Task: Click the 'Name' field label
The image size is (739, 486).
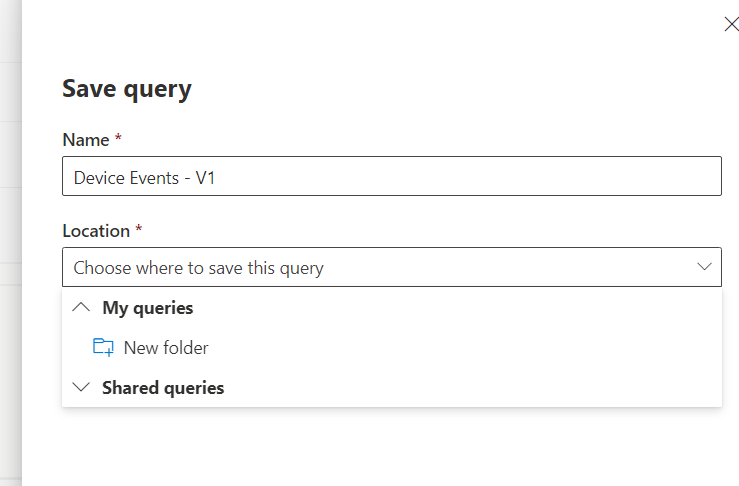Action: click(x=86, y=139)
